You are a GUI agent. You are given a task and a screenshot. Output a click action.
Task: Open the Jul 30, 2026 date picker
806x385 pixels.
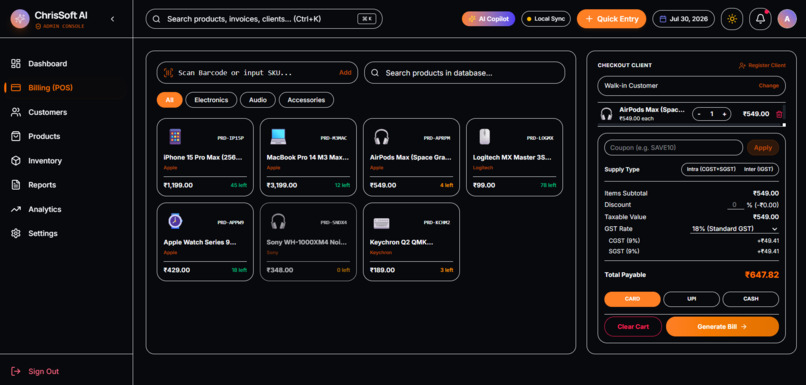coord(684,19)
